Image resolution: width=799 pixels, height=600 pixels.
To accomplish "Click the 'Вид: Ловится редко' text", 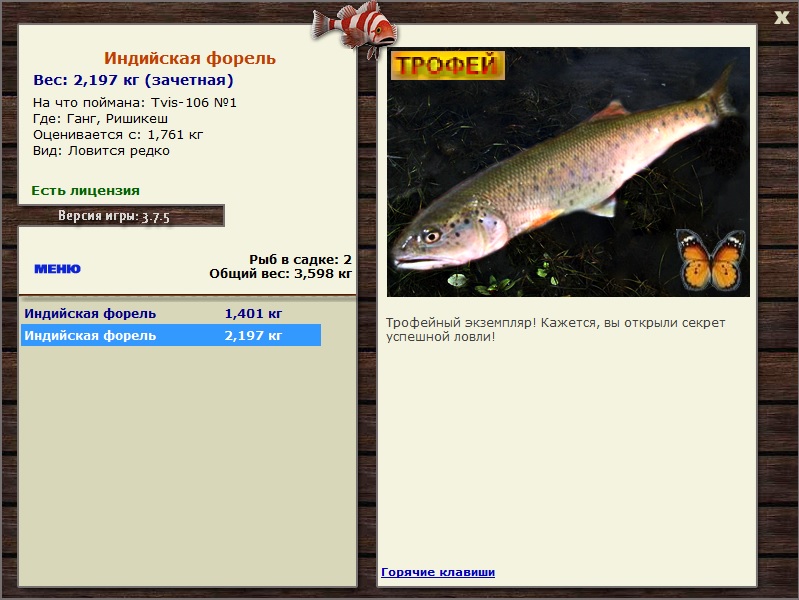I will tap(101, 151).
